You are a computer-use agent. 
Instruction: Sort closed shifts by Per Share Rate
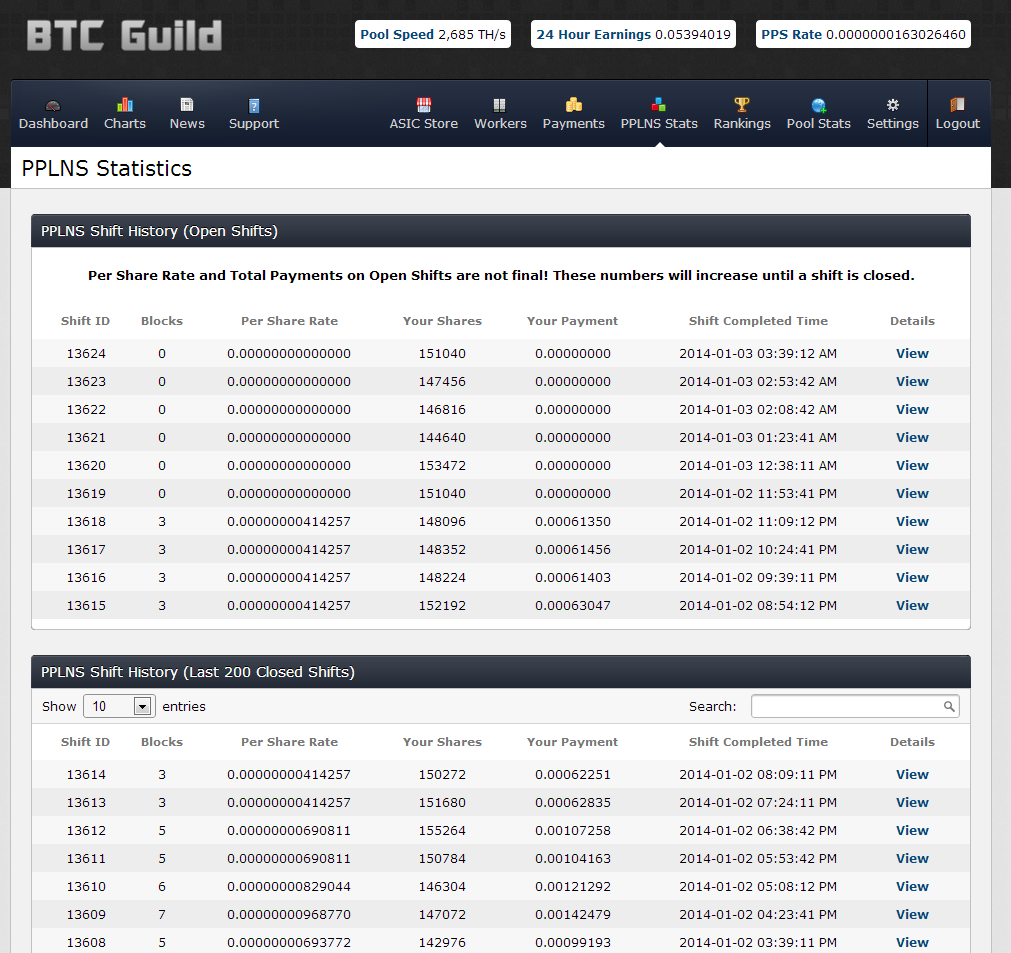(289, 742)
